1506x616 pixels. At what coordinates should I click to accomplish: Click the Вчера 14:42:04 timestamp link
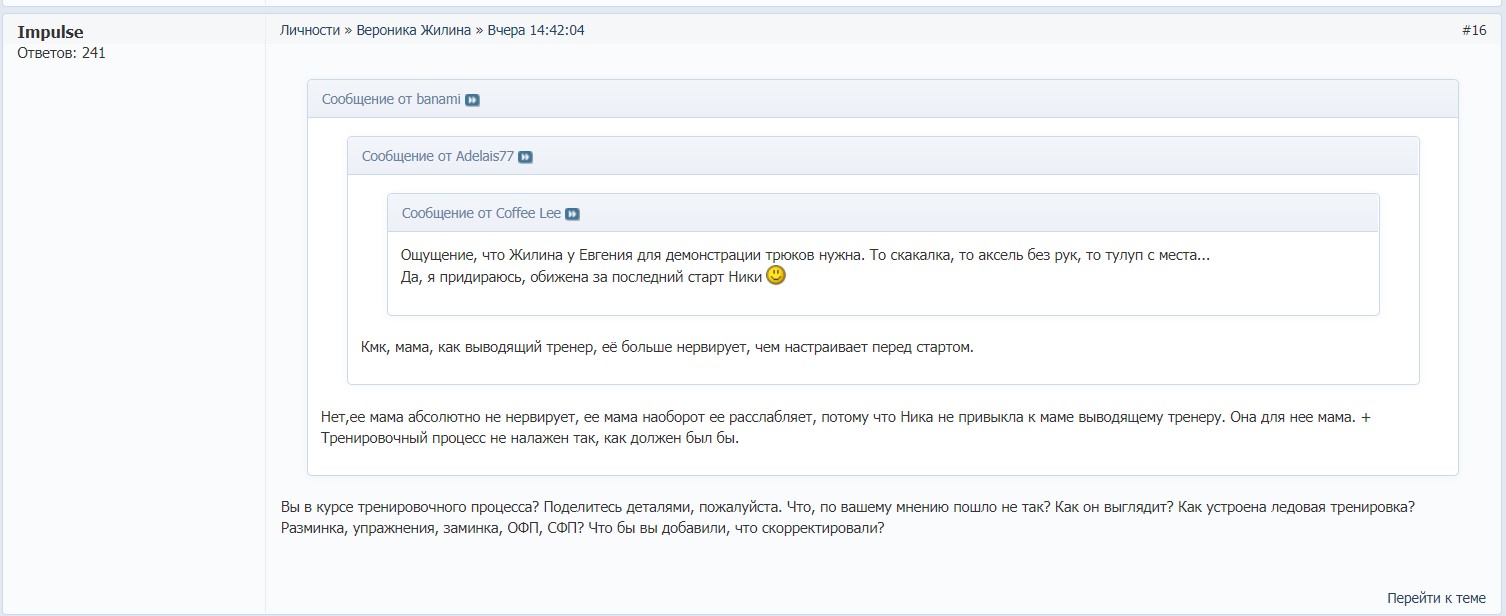click(536, 30)
